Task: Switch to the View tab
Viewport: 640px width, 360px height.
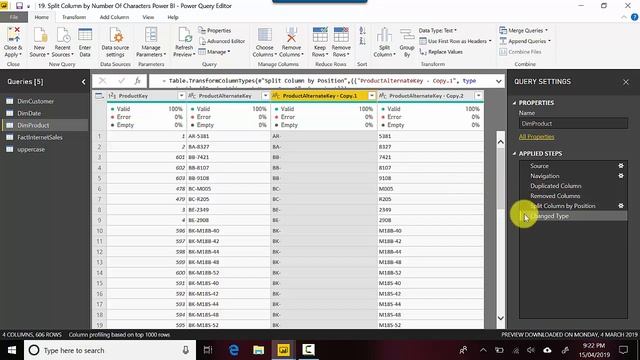Action: click(x=148, y=17)
